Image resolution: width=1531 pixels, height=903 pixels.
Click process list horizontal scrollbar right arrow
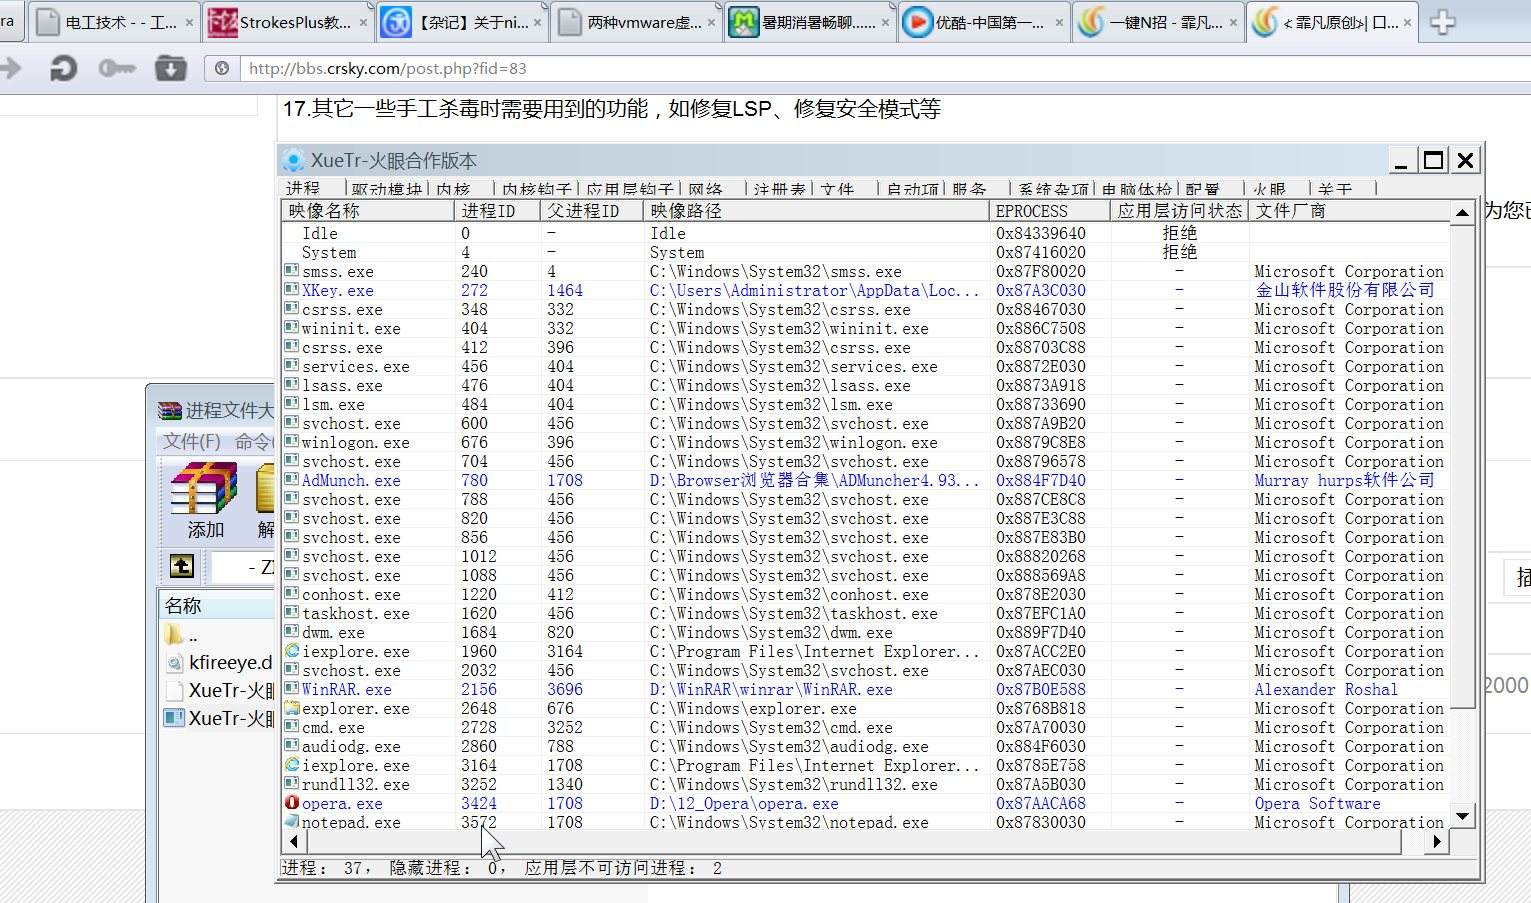[1437, 841]
